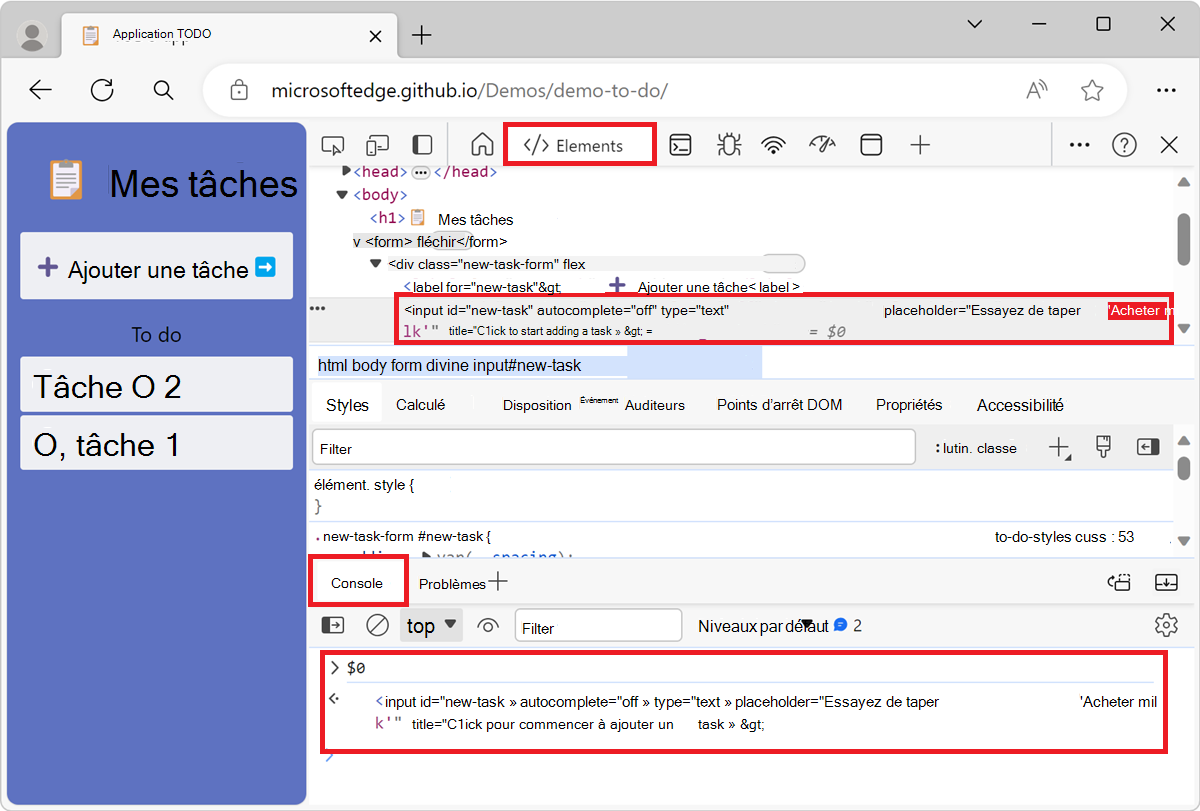
Task: Toggle computed styles sidebar icon
Action: click(1147, 448)
